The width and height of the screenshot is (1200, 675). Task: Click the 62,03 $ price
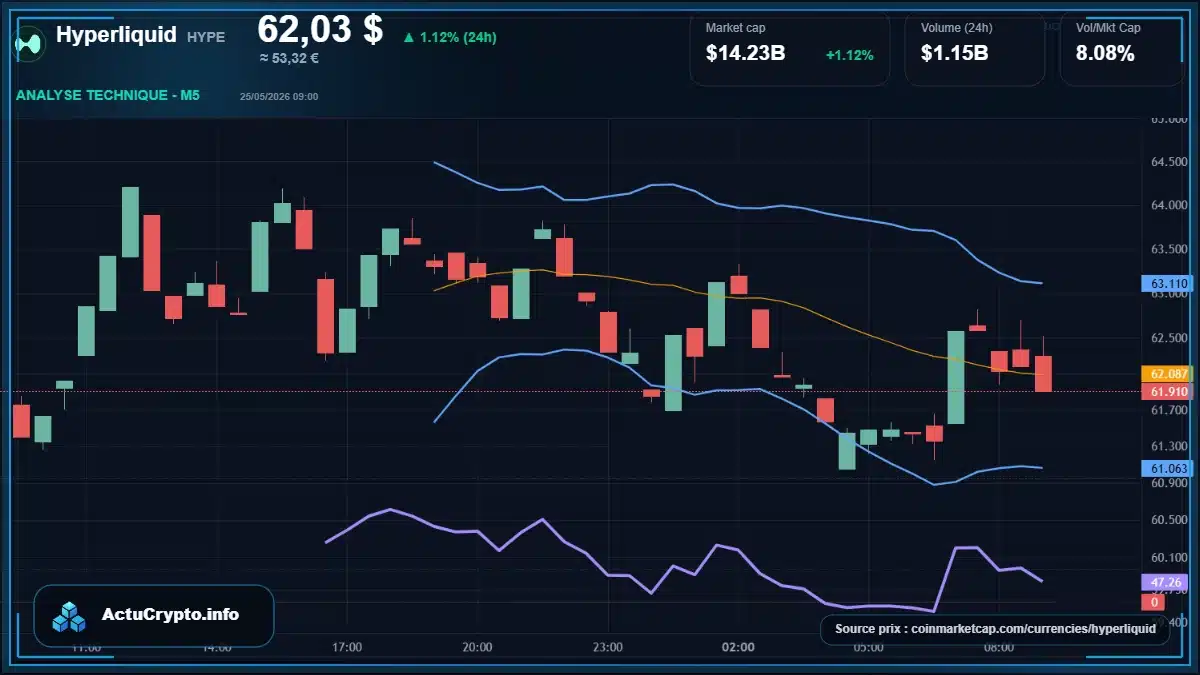pos(320,29)
